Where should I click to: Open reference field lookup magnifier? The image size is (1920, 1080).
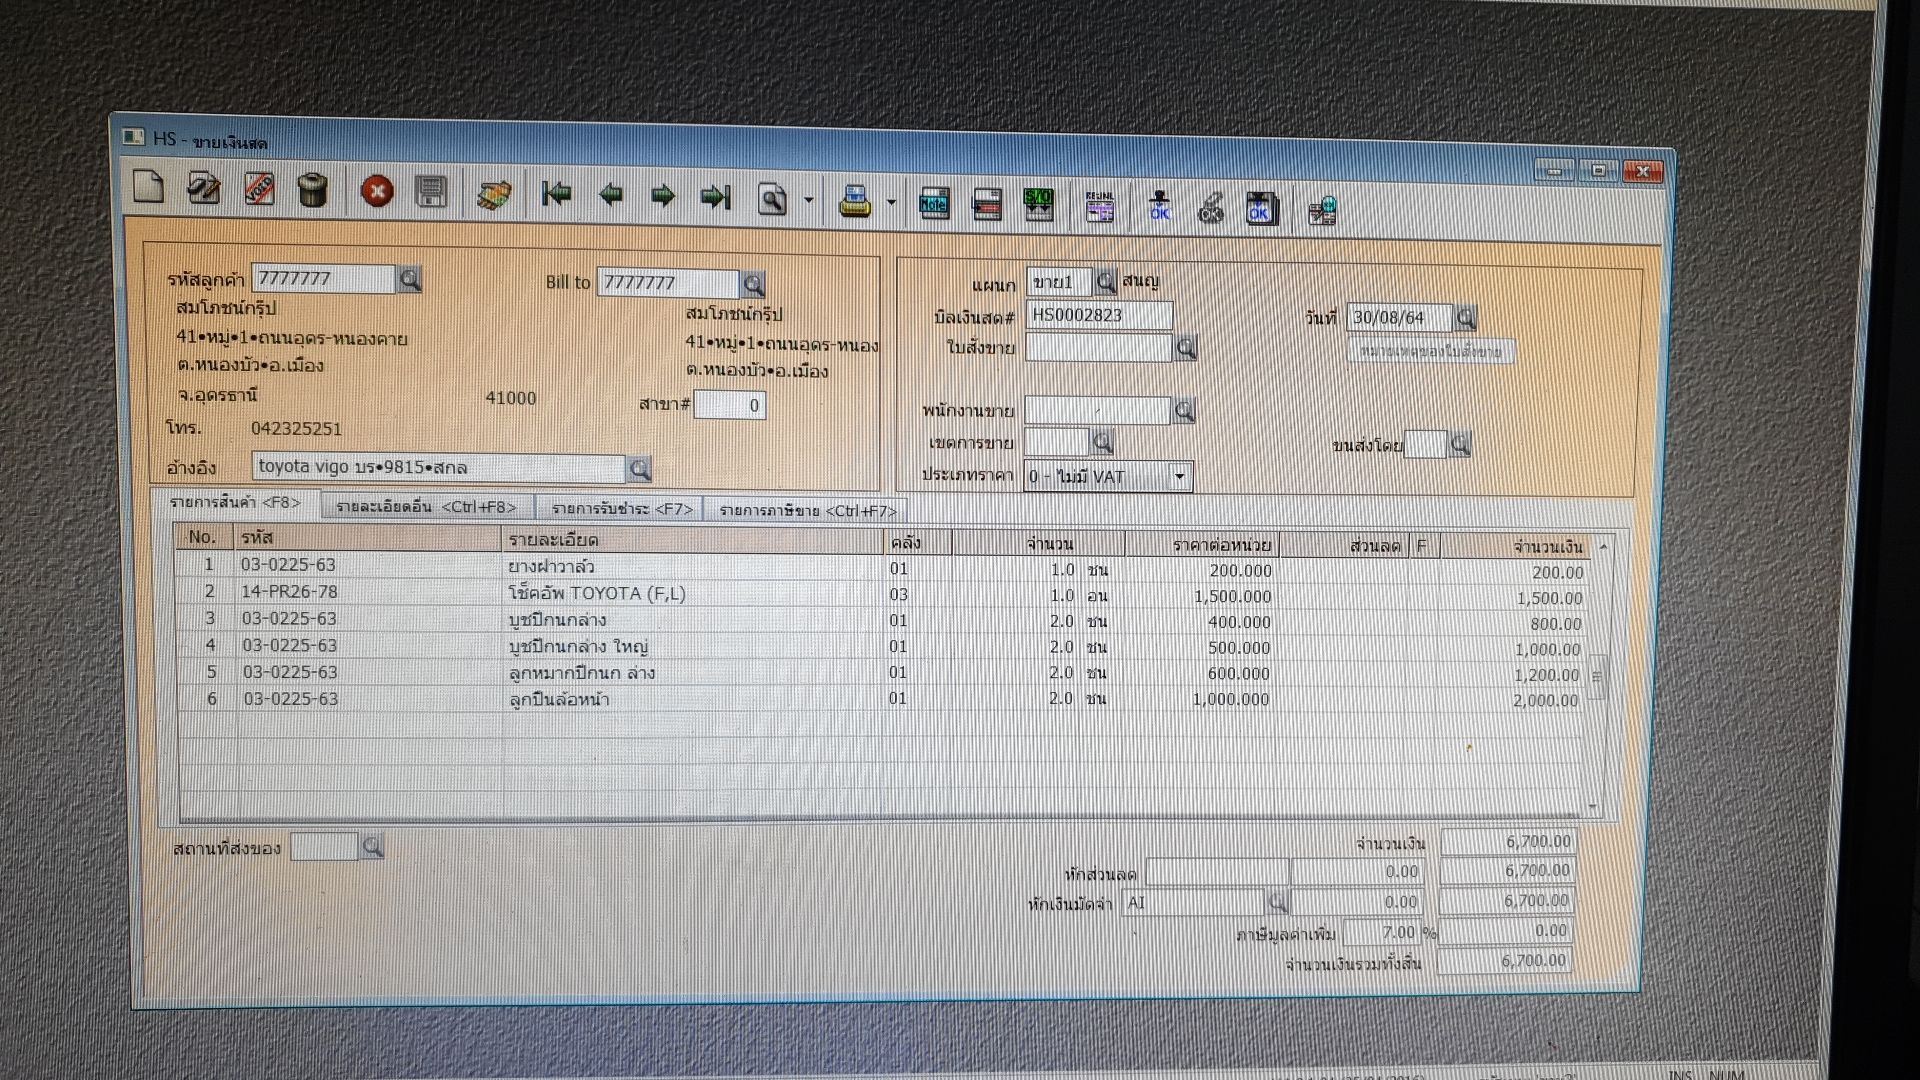pos(638,469)
